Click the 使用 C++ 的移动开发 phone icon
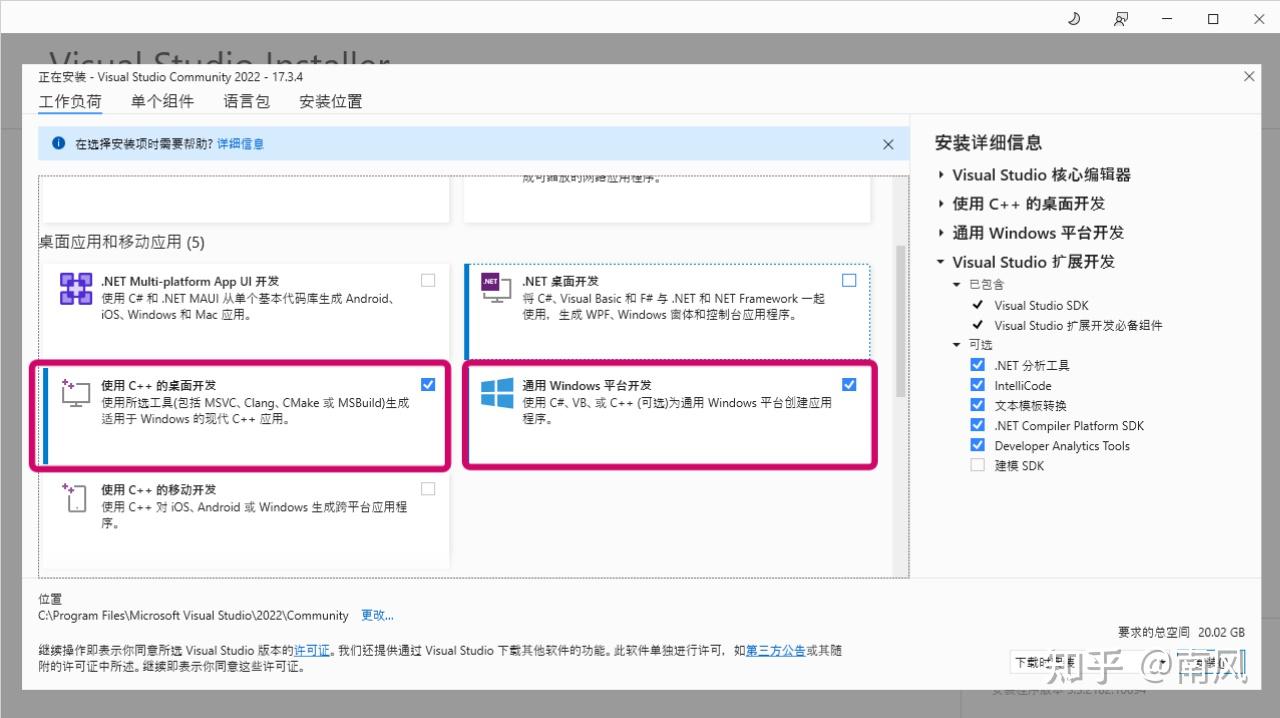 (75, 499)
